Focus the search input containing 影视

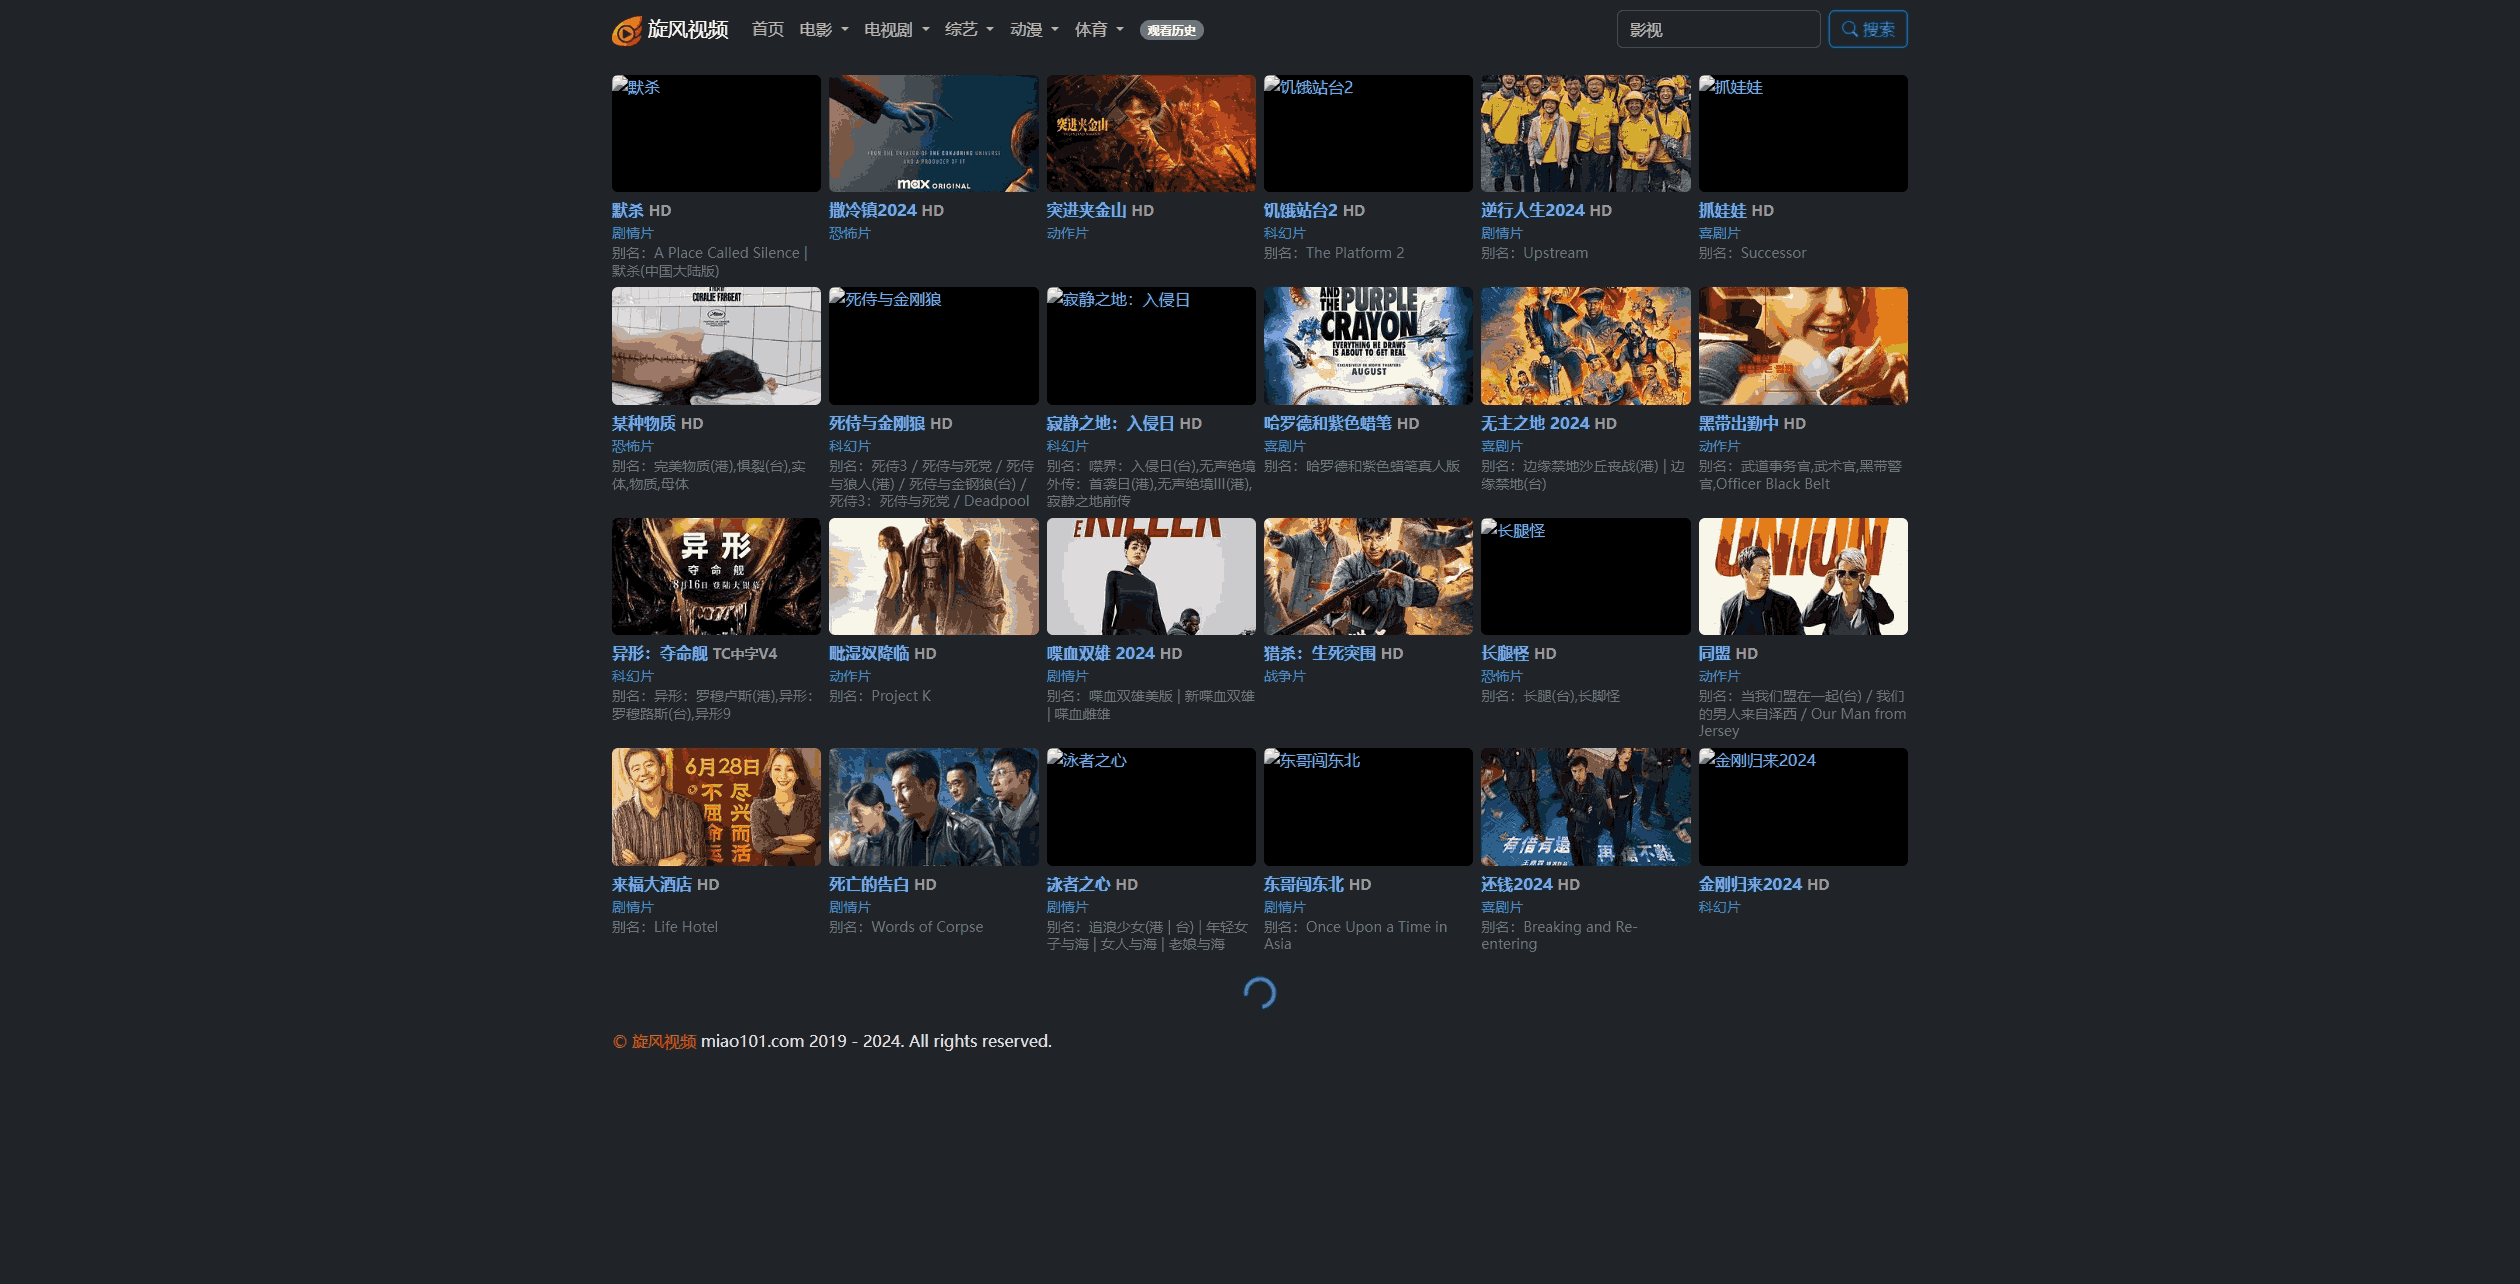point(1718,29)
